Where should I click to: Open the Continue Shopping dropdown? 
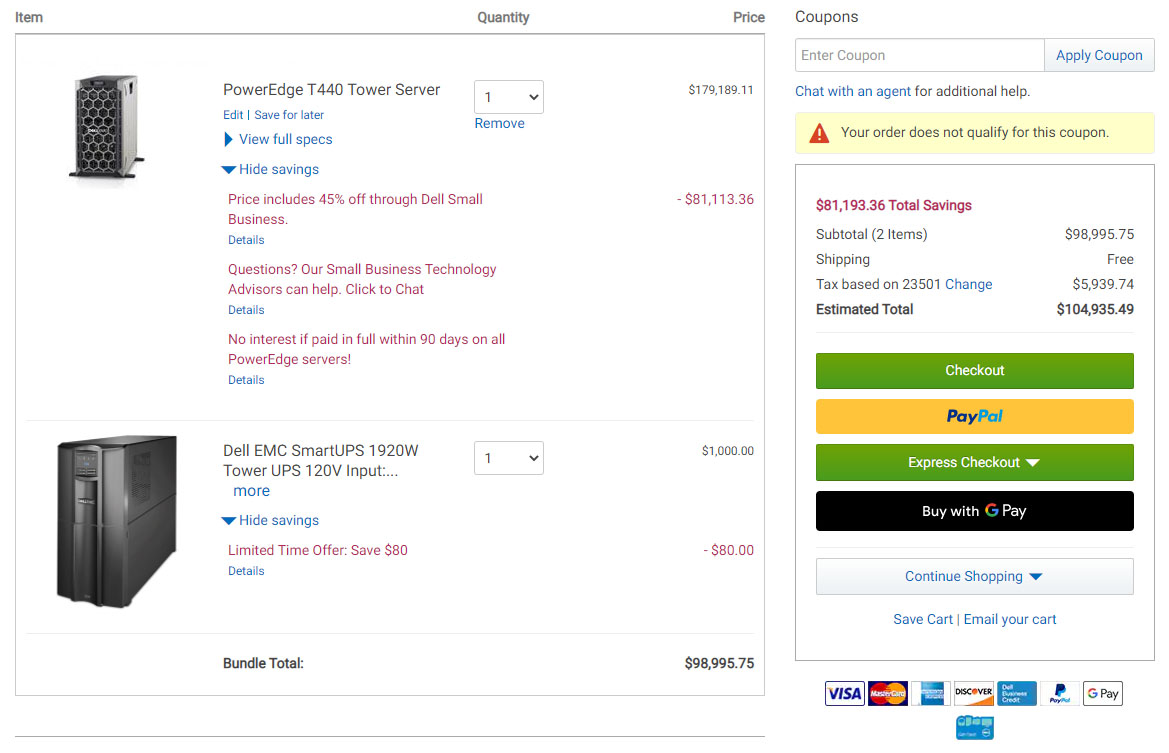[x=974, y=576]
